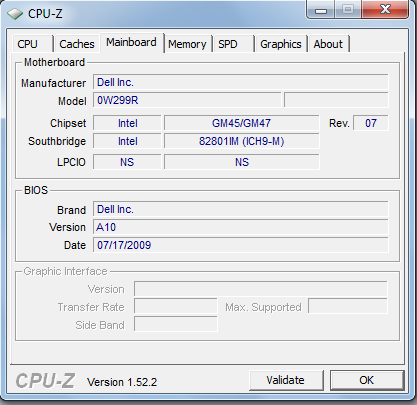Select the BIOS Date 07/17/2009 field
This screenshot has height=405, width=417.
pyautogui.click(x=241, y=245)
